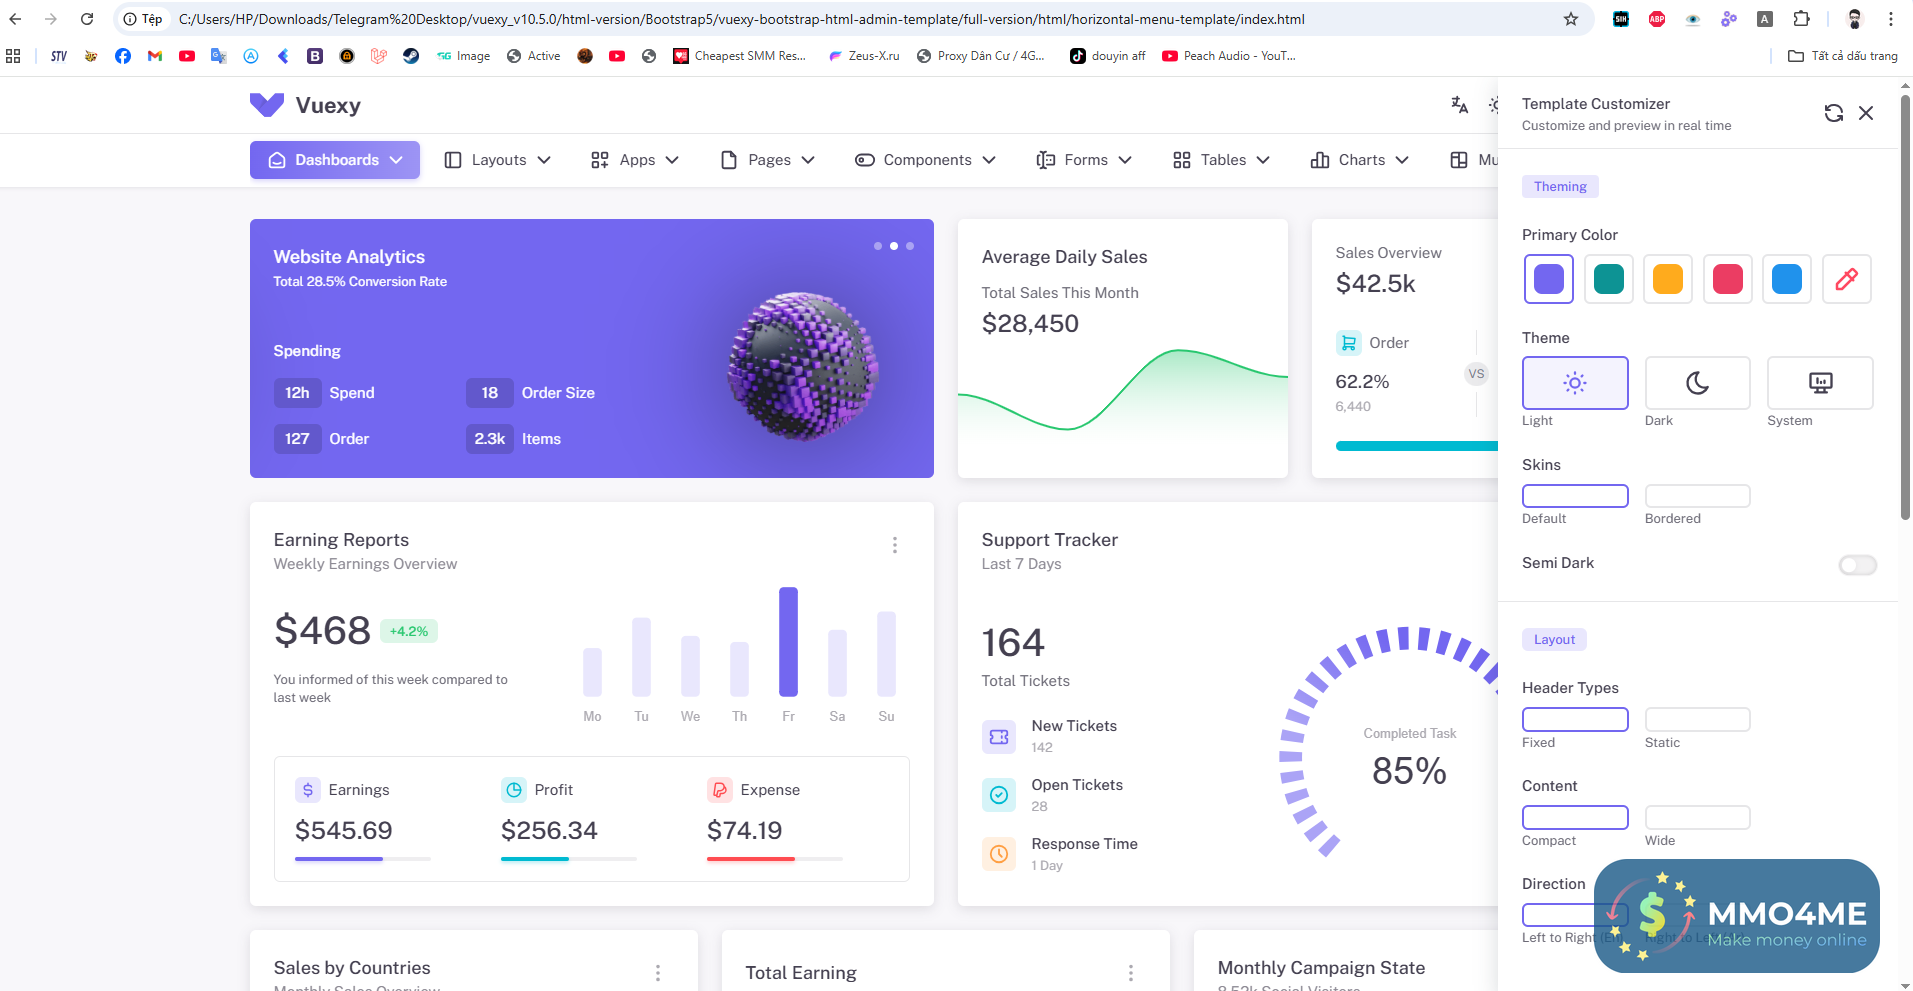Close the Template Customizer panel
Viewport: 1913px width, 991px height.
coord(1866,113)
